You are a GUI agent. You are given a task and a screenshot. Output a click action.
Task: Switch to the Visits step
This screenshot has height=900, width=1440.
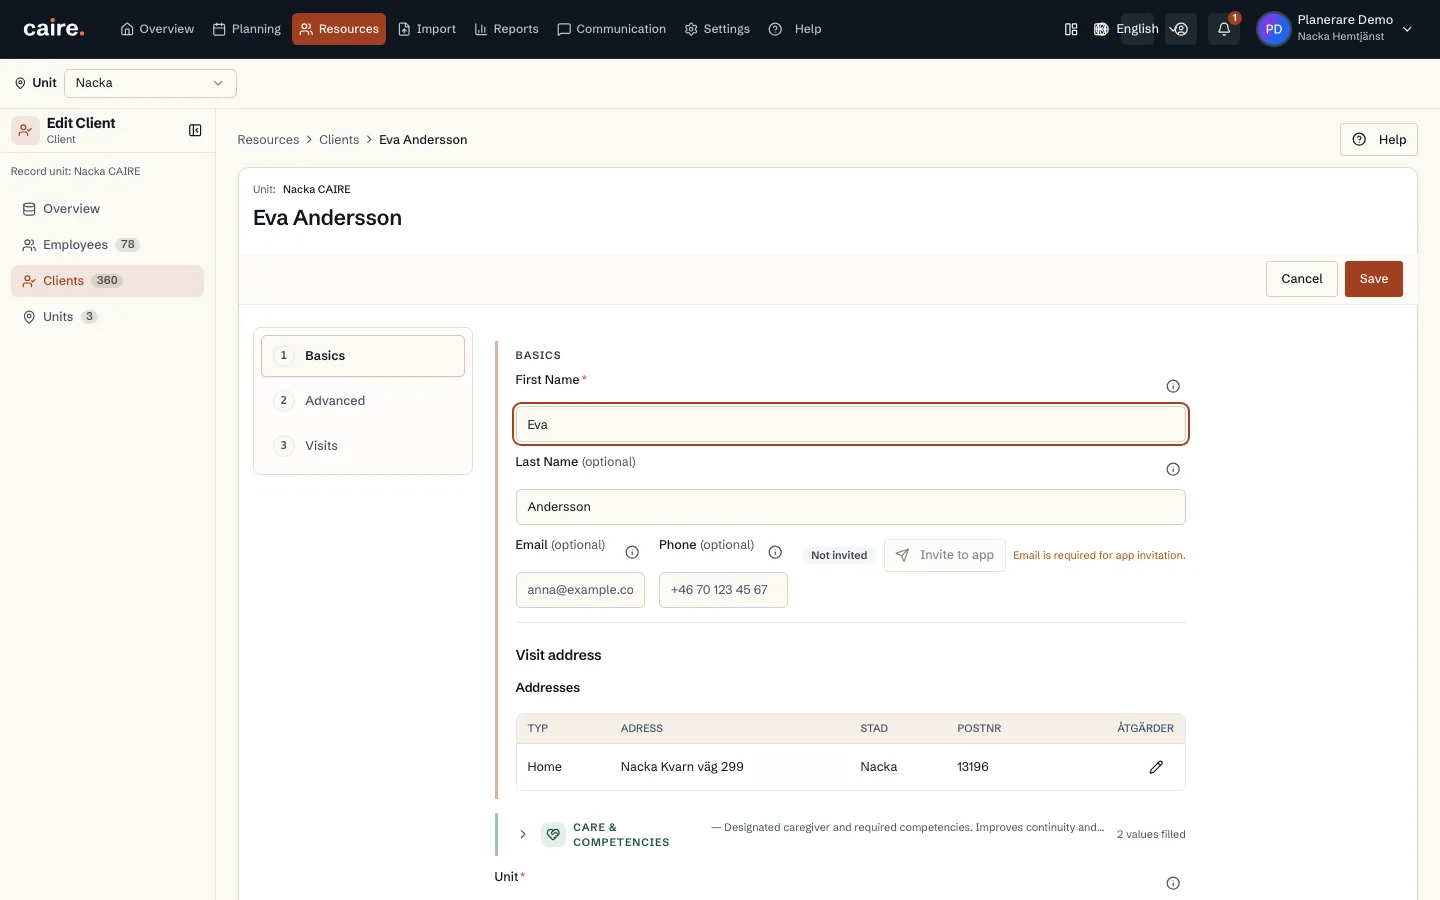click(363, 446)
